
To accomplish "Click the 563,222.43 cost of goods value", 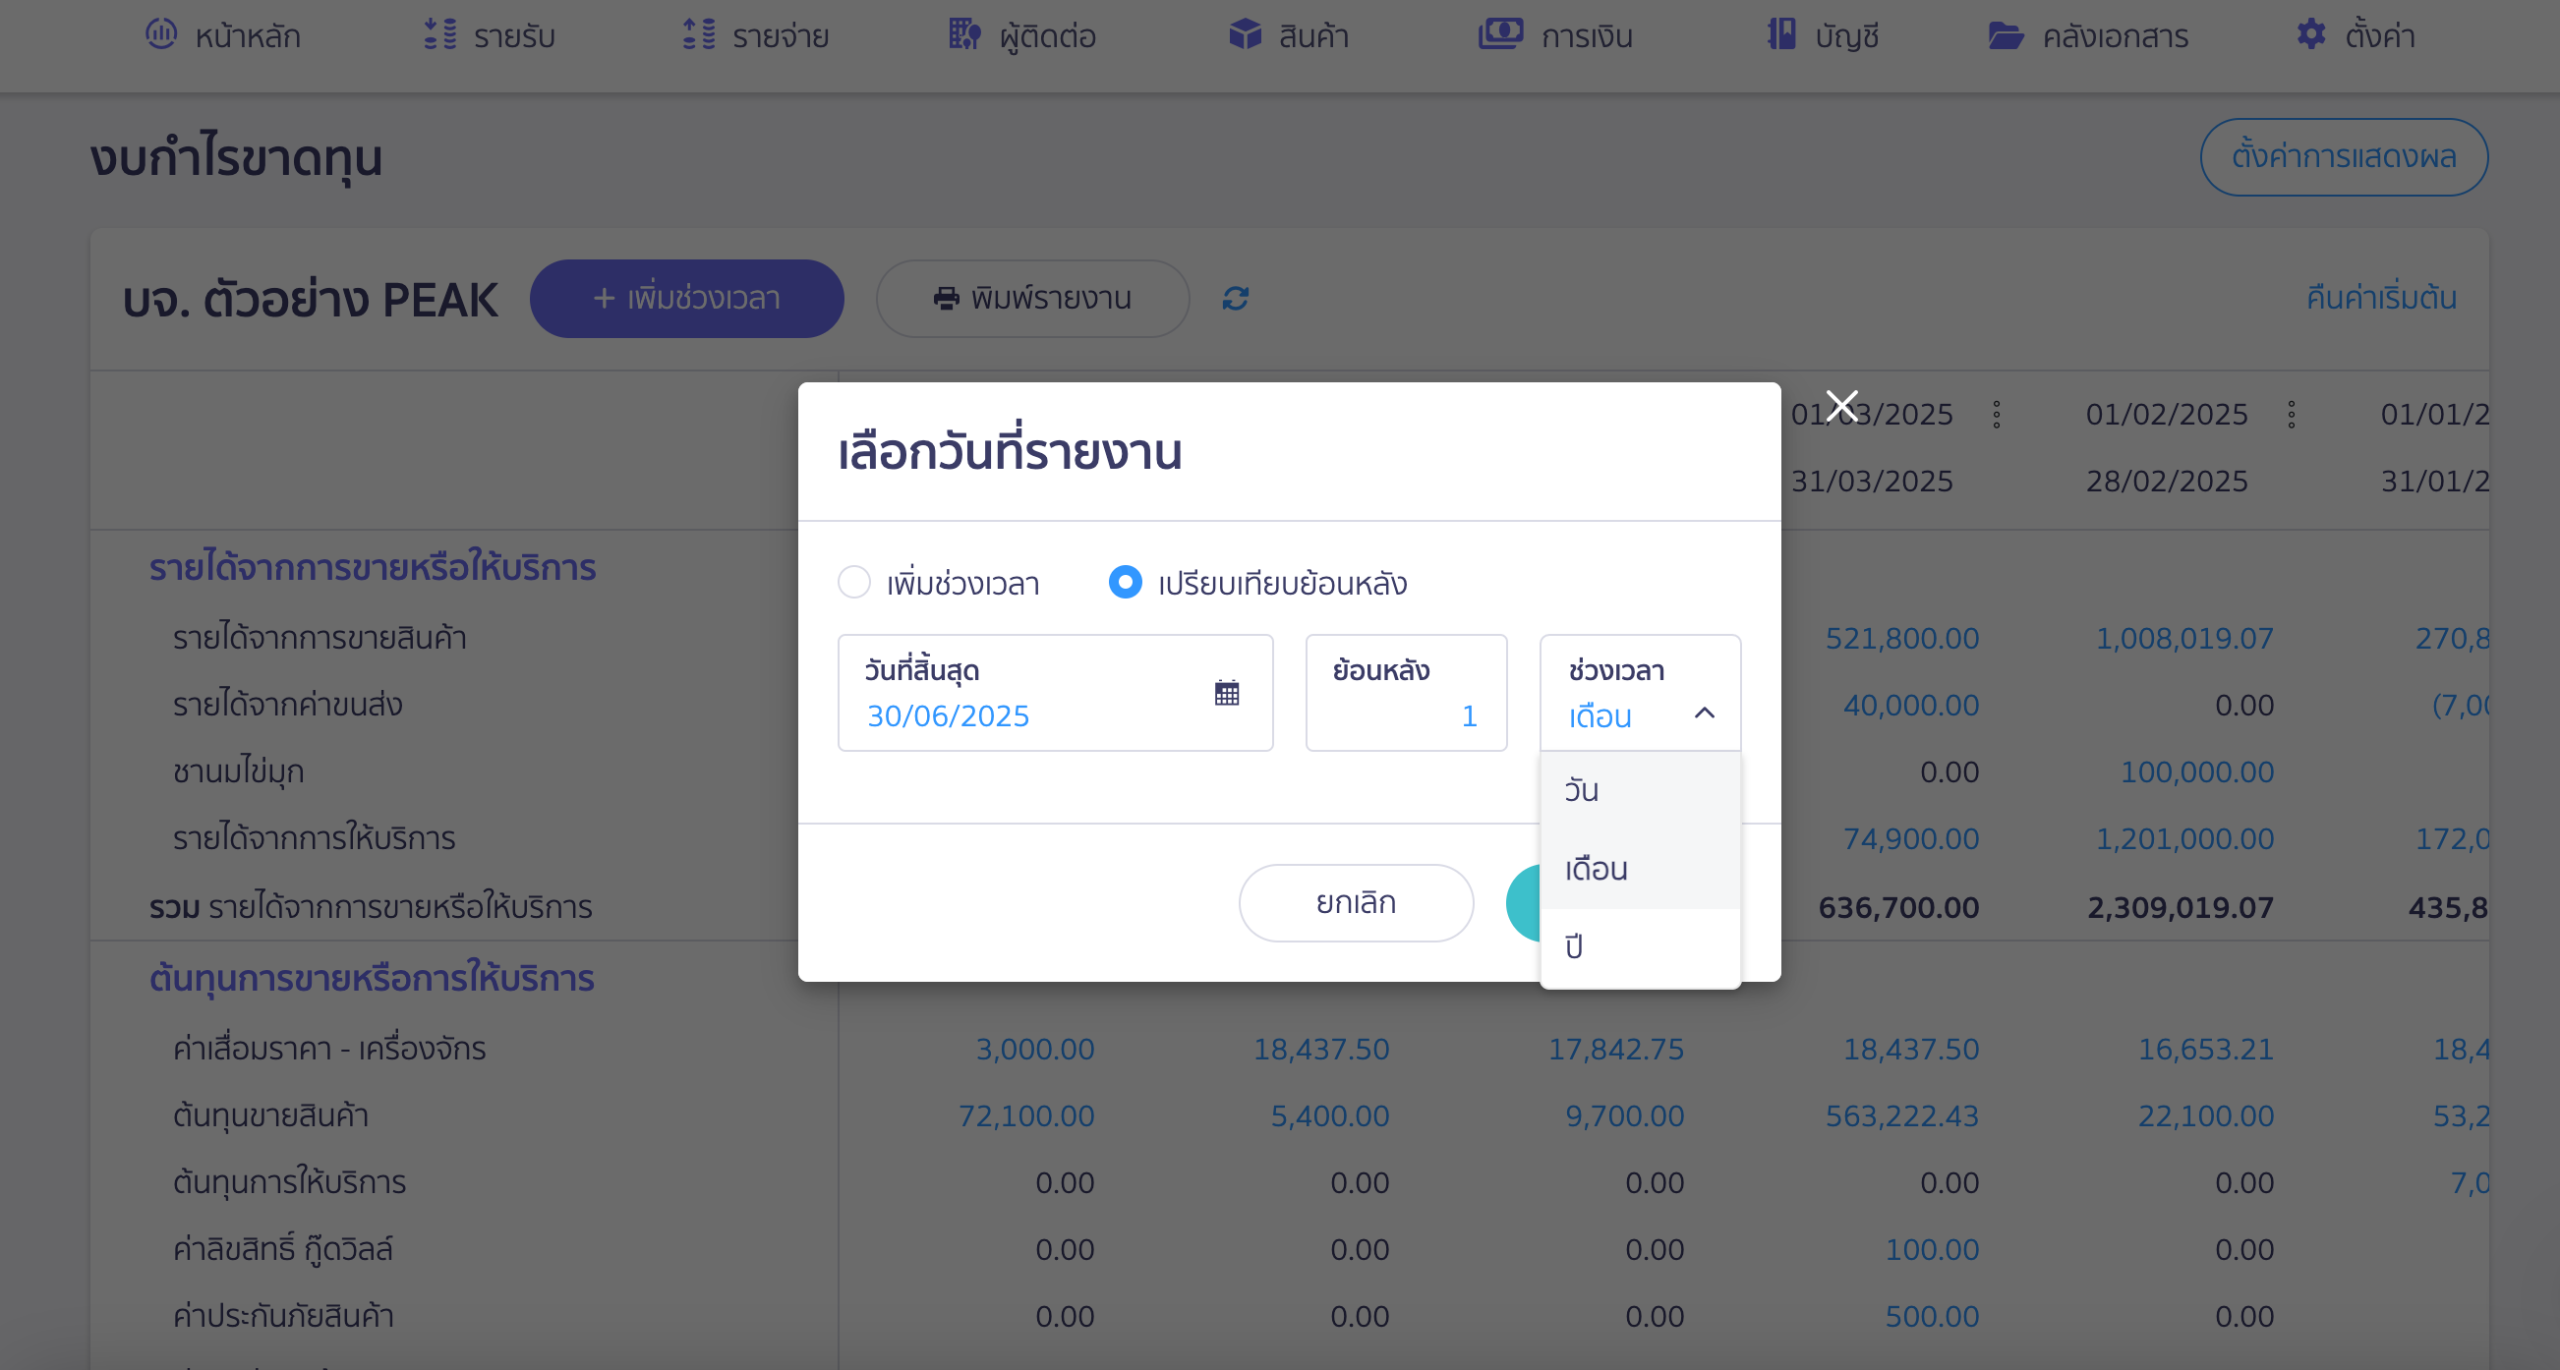I will 1902,1116.
